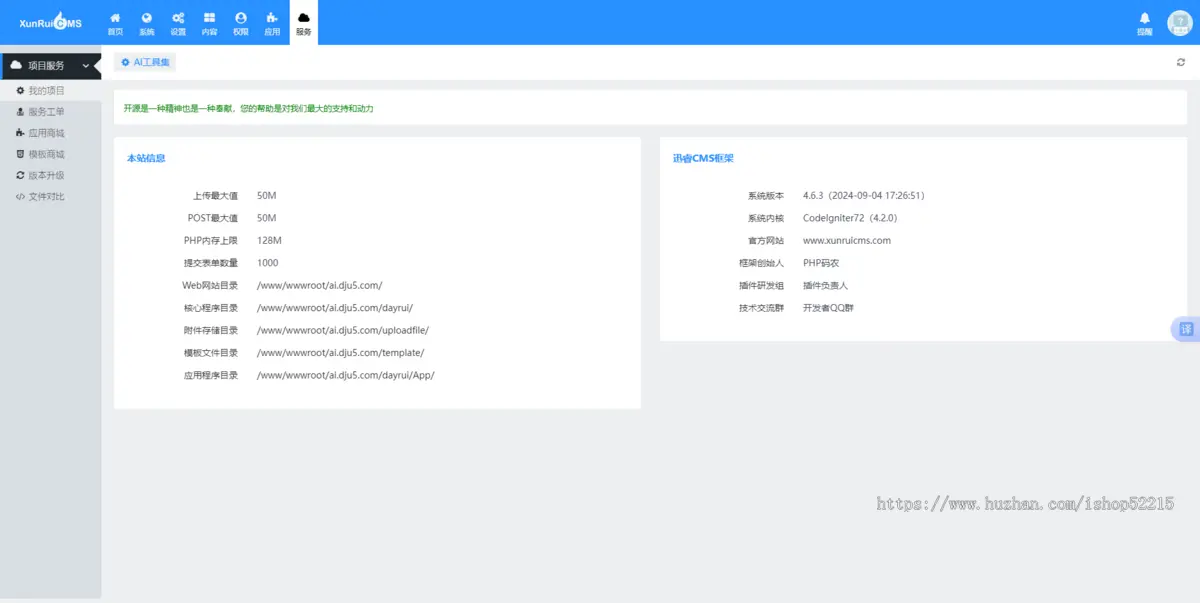Viewport: 1200px width, 603px height.
Task: Click the 权限 user icon
Action: click(x=240, y=17)
